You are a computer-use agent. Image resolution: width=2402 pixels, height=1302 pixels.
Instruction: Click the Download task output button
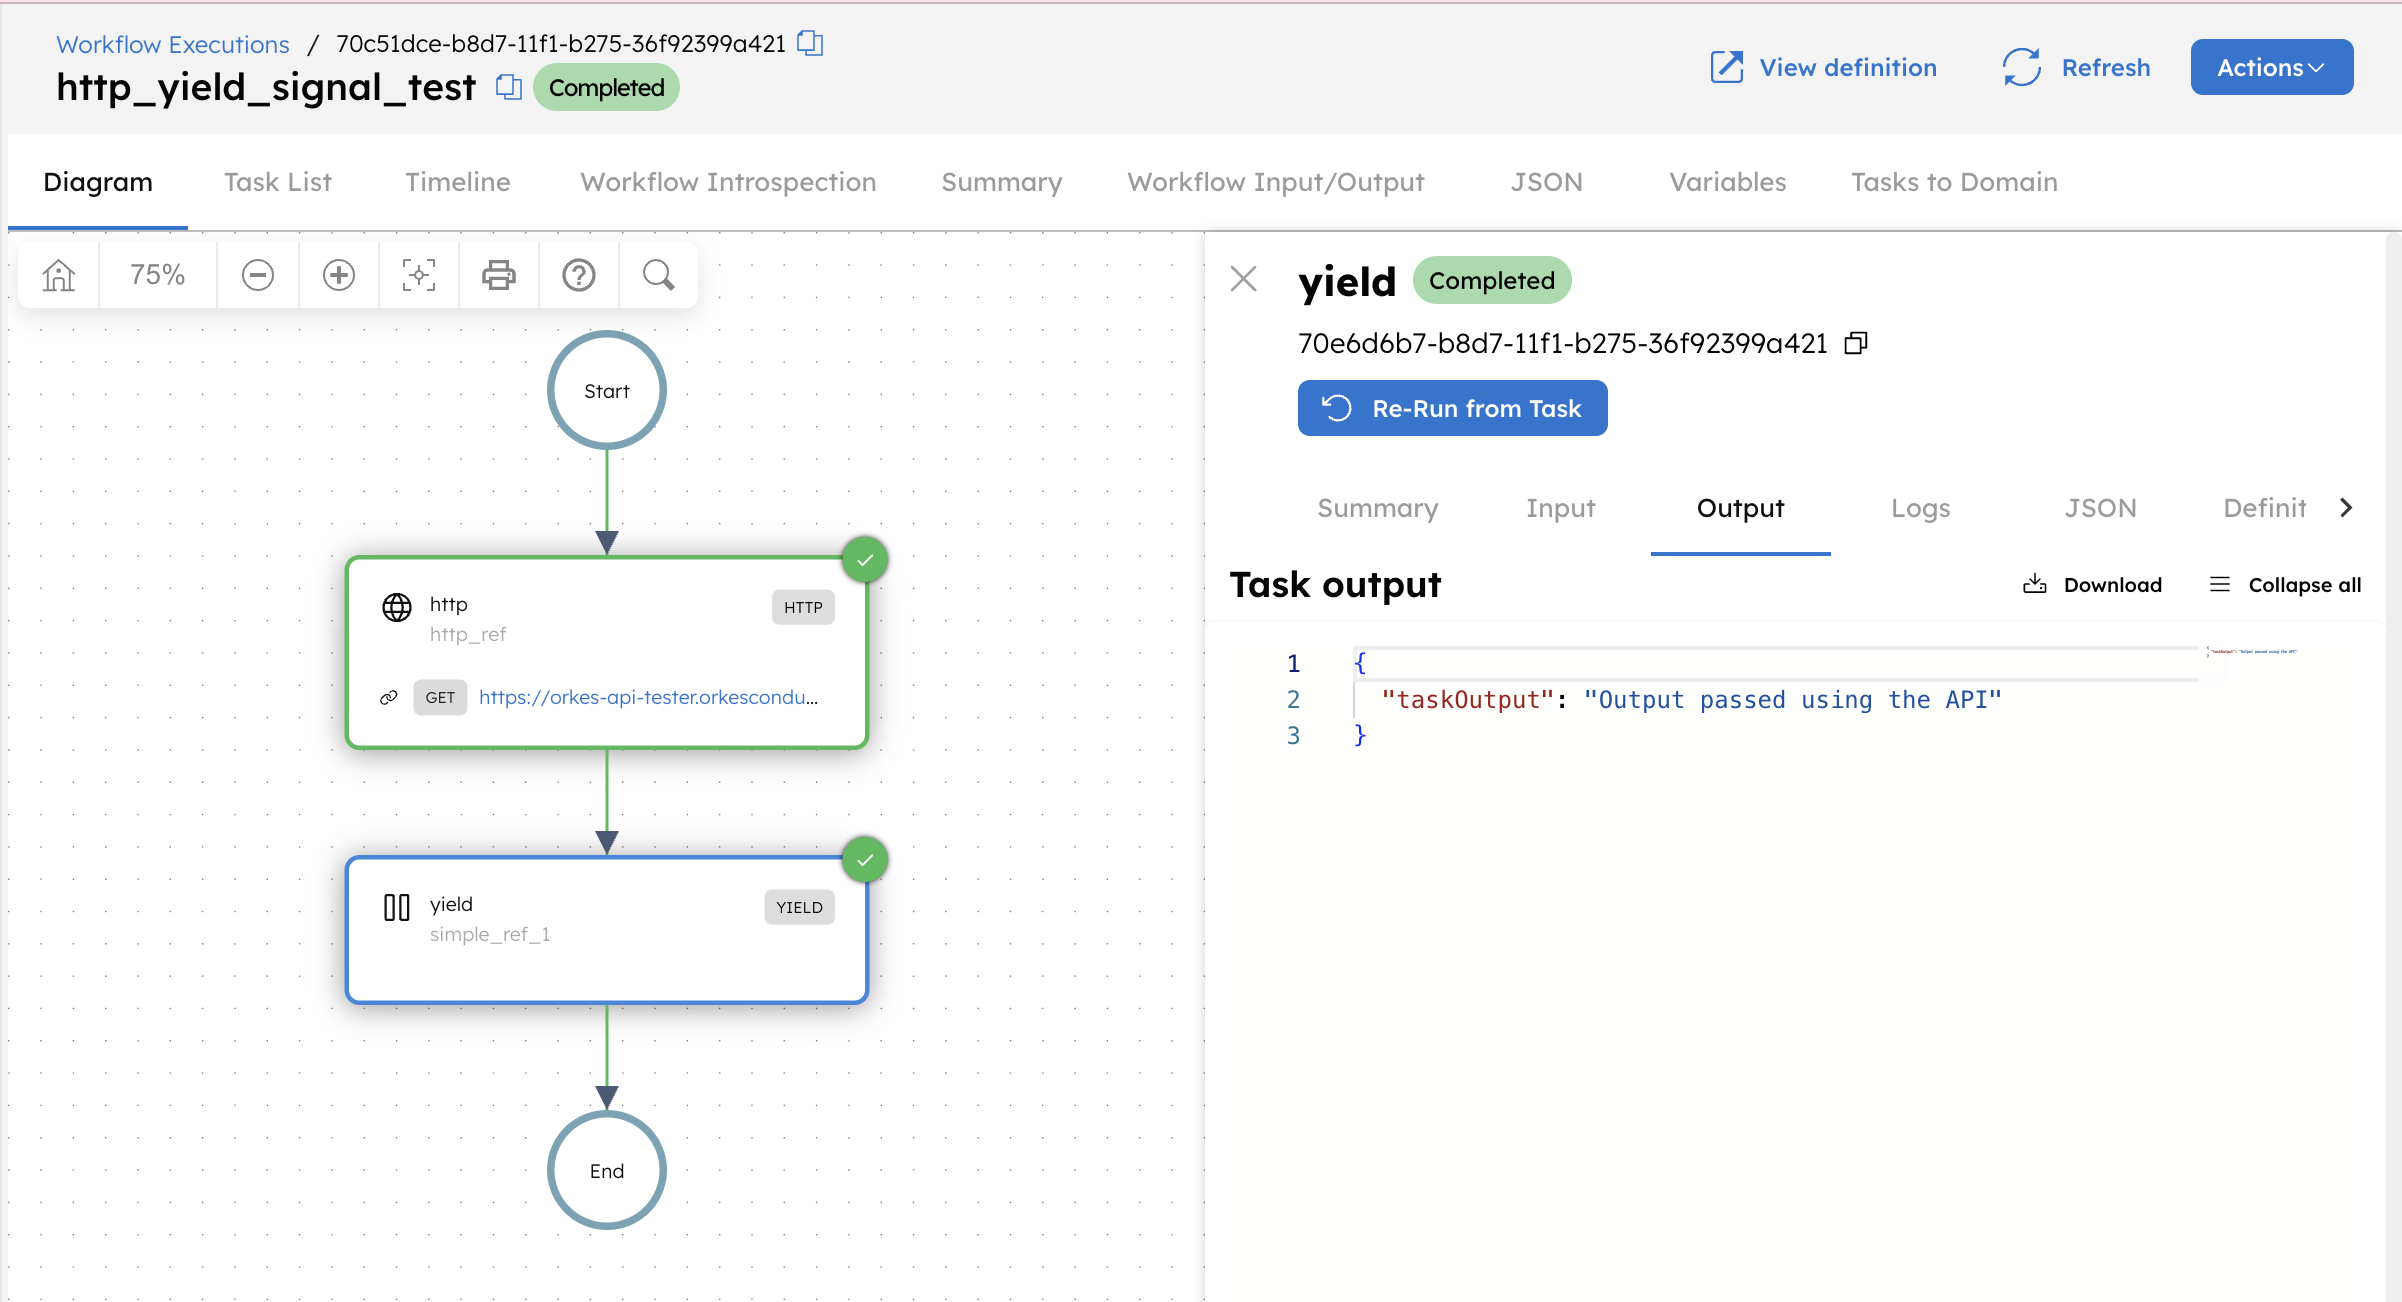[x=2092, y=585]
